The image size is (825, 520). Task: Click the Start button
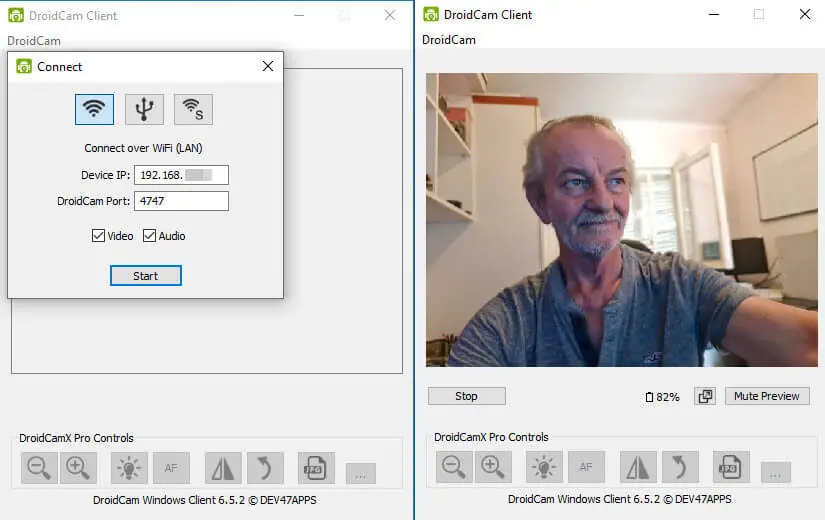146,276
